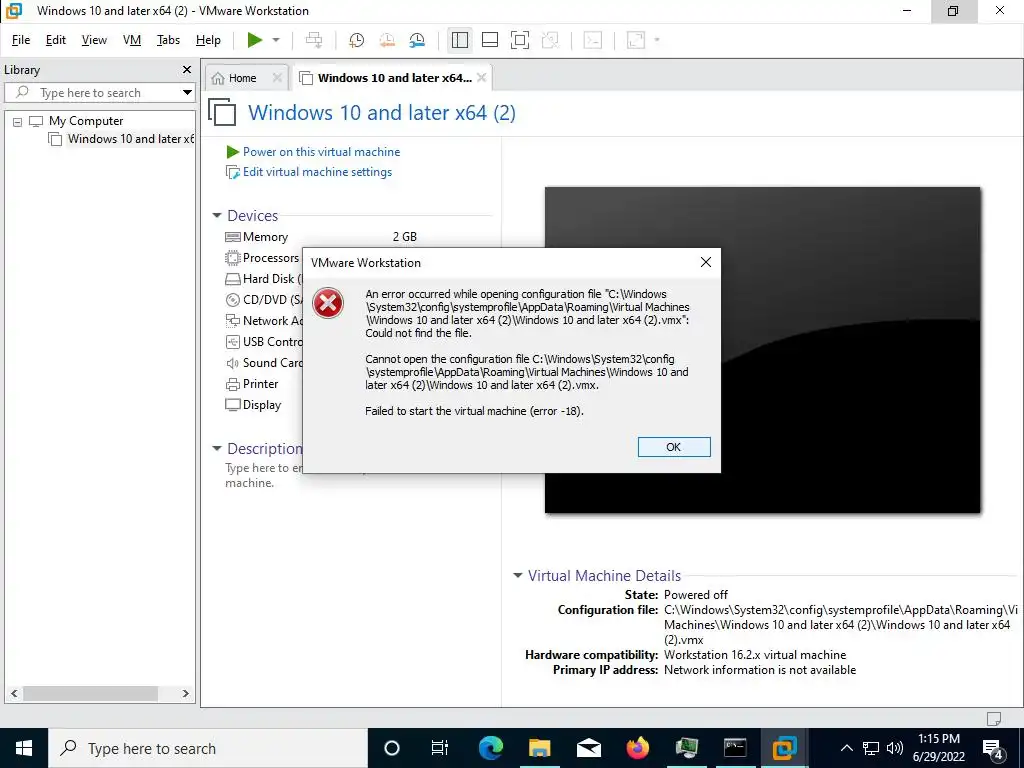Open Command Prompt from taskbar

(735, 748)
